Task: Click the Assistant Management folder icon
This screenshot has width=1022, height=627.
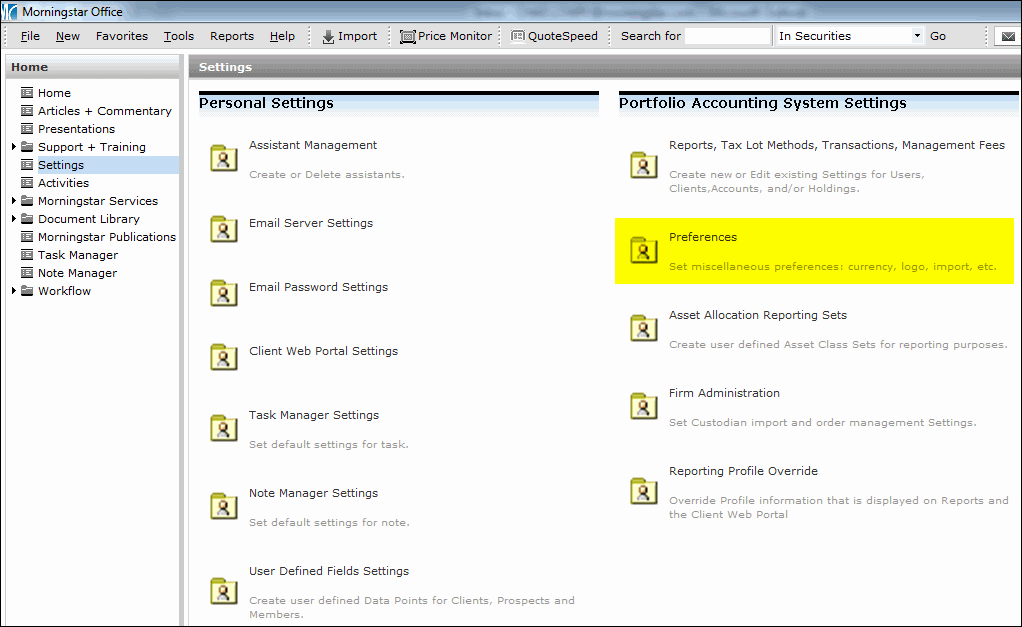Action: tap(223, 158)
